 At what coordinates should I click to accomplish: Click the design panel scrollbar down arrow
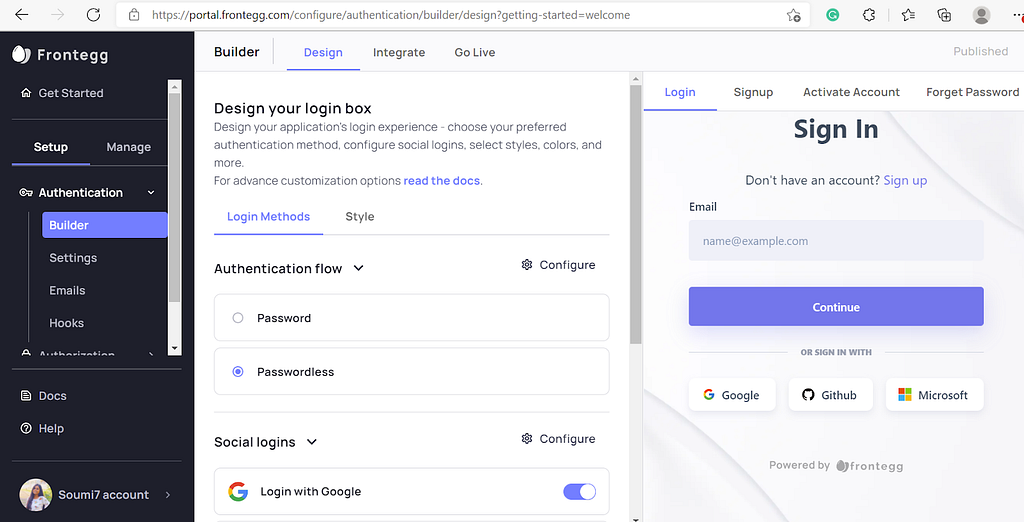pos(635,518)
